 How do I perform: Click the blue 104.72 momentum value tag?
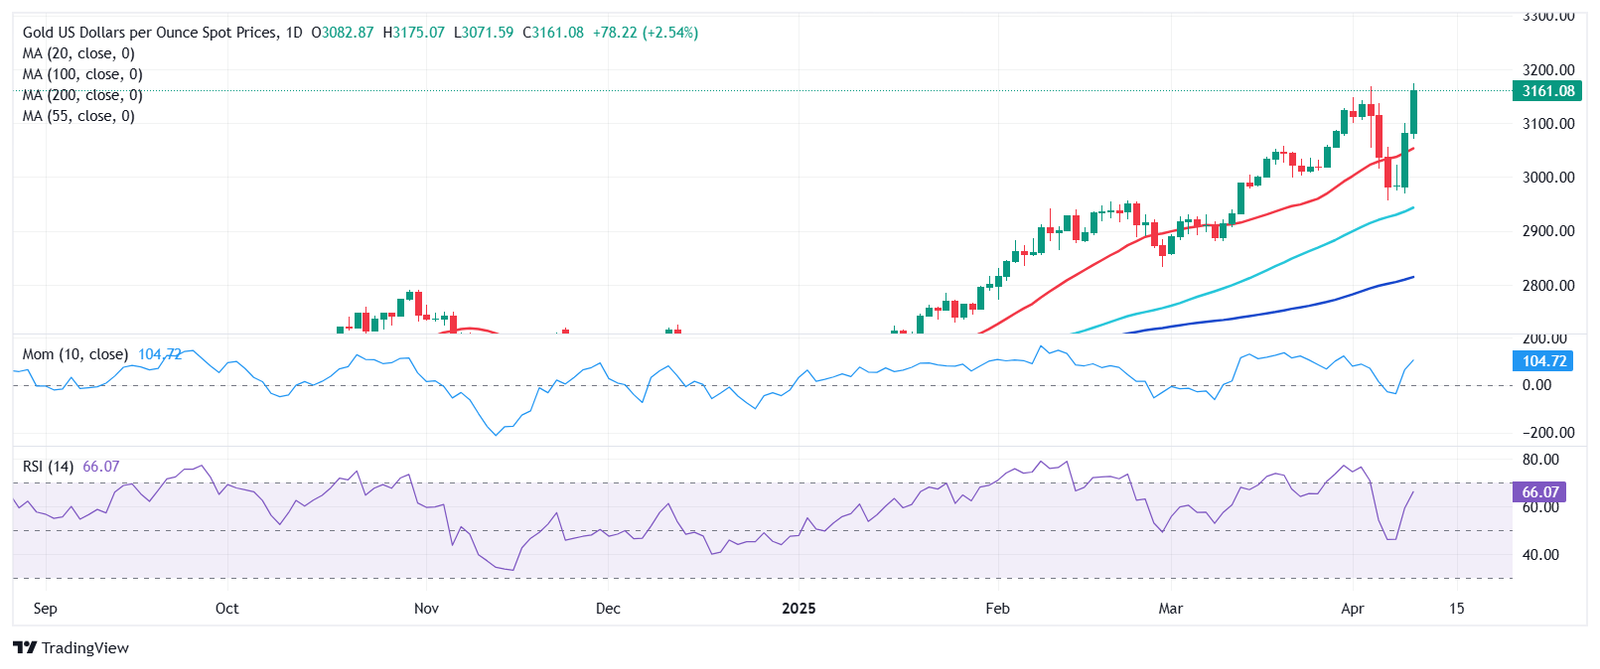1544,361
